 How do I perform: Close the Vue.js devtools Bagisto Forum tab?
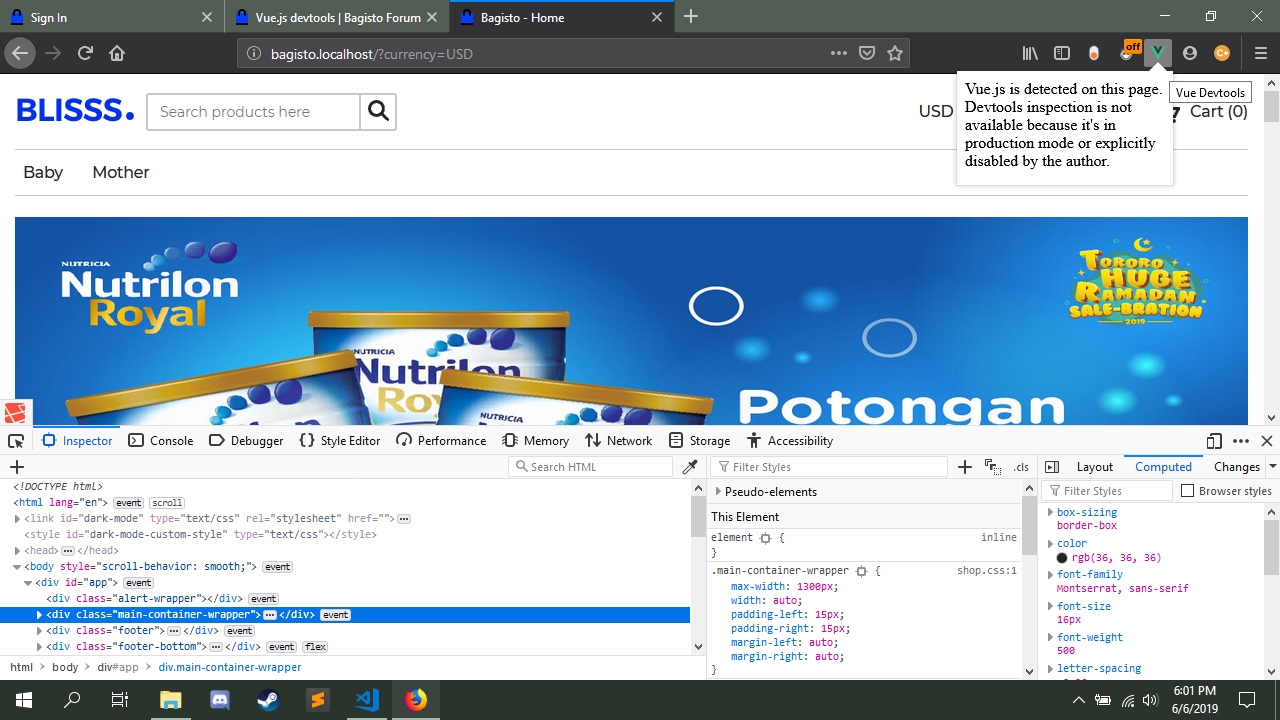tap(432, 17)
